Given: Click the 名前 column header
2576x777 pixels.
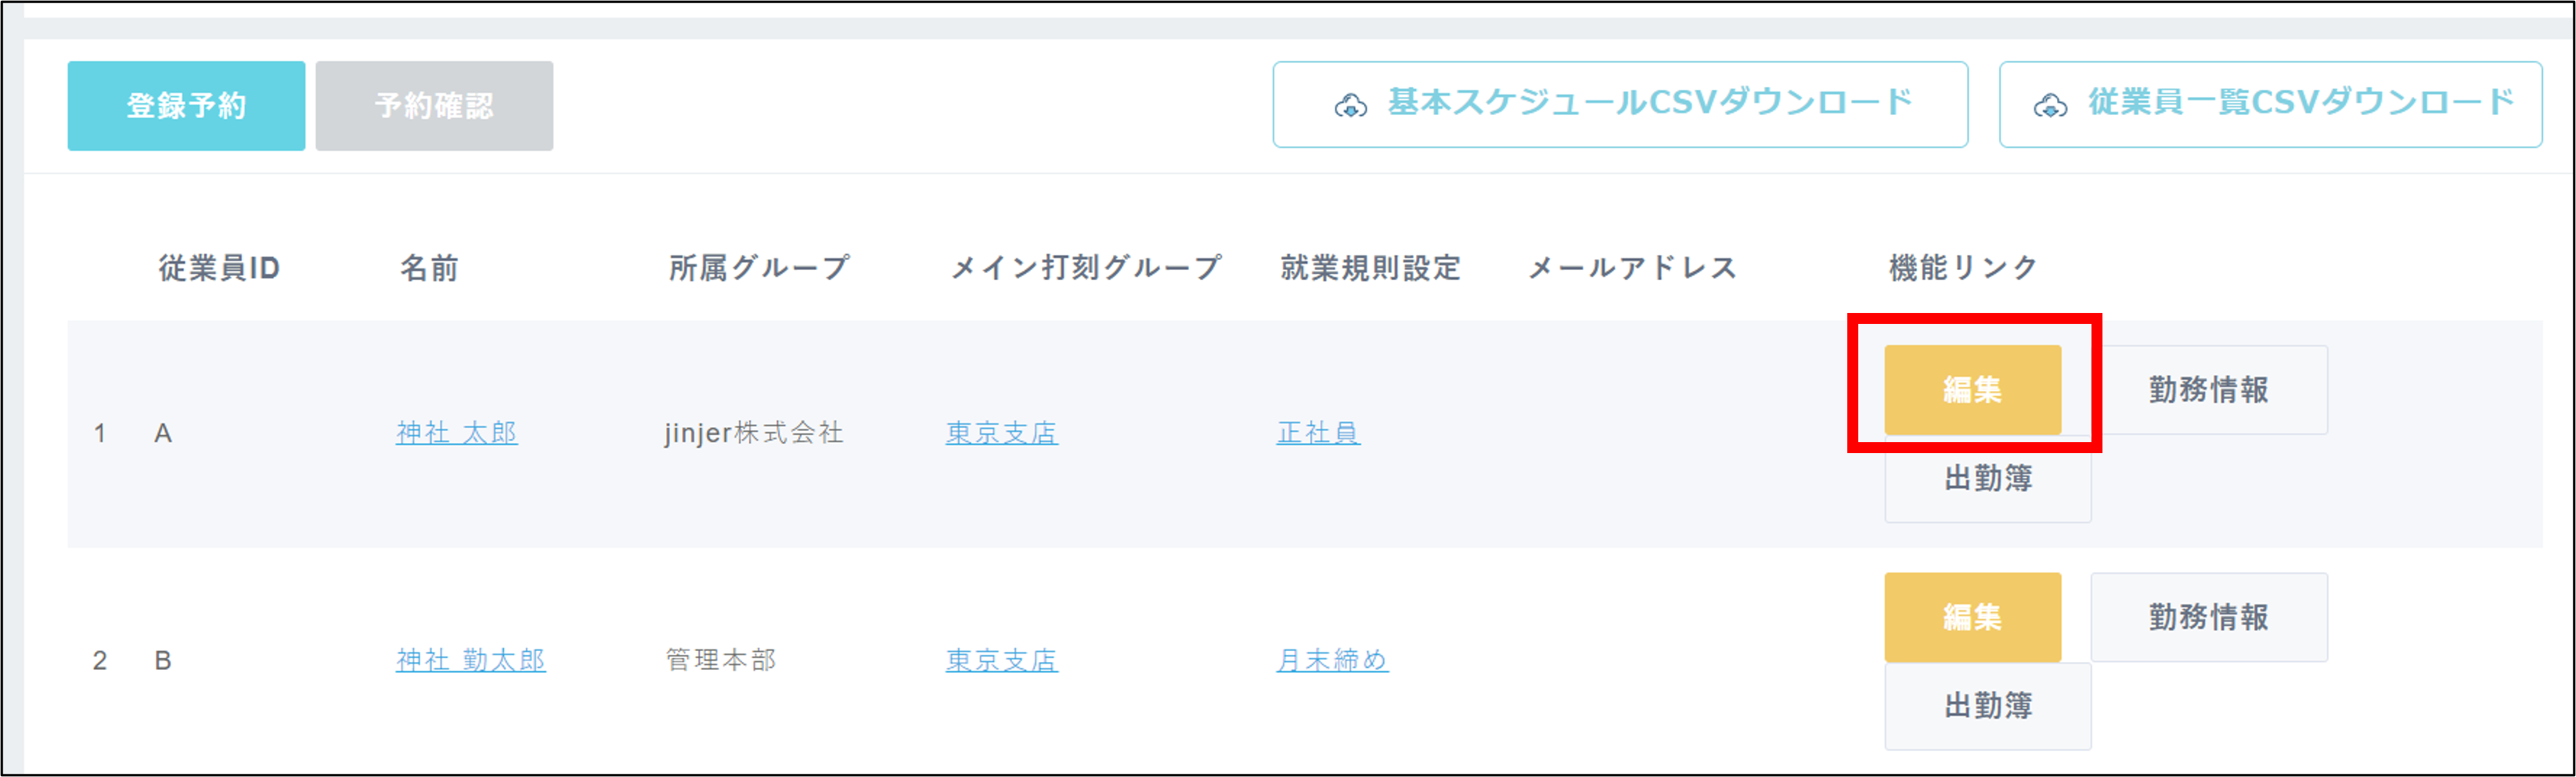Looking at the screenshot, I should (x=429, y=268).
